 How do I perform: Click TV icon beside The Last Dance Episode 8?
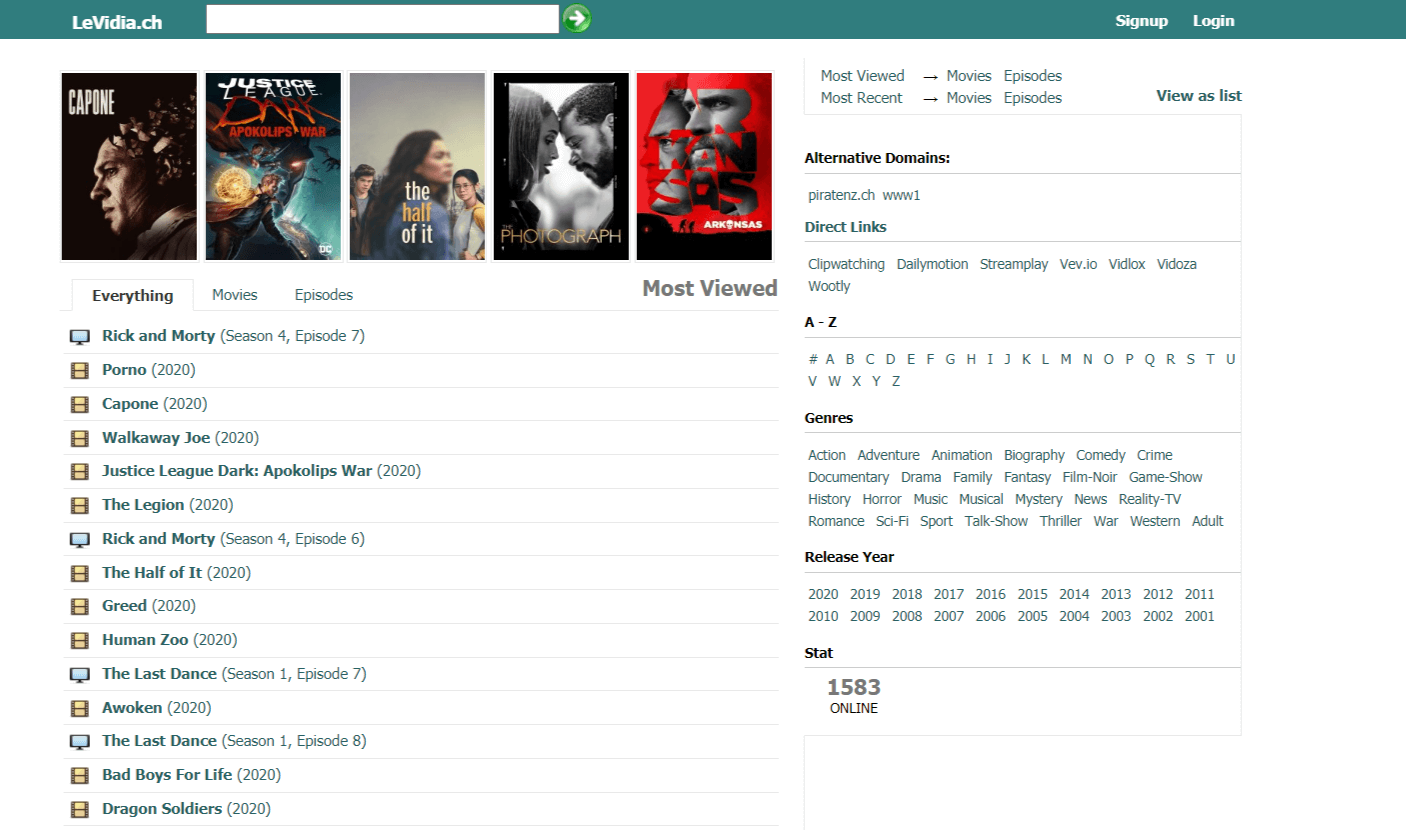point(80,742)
